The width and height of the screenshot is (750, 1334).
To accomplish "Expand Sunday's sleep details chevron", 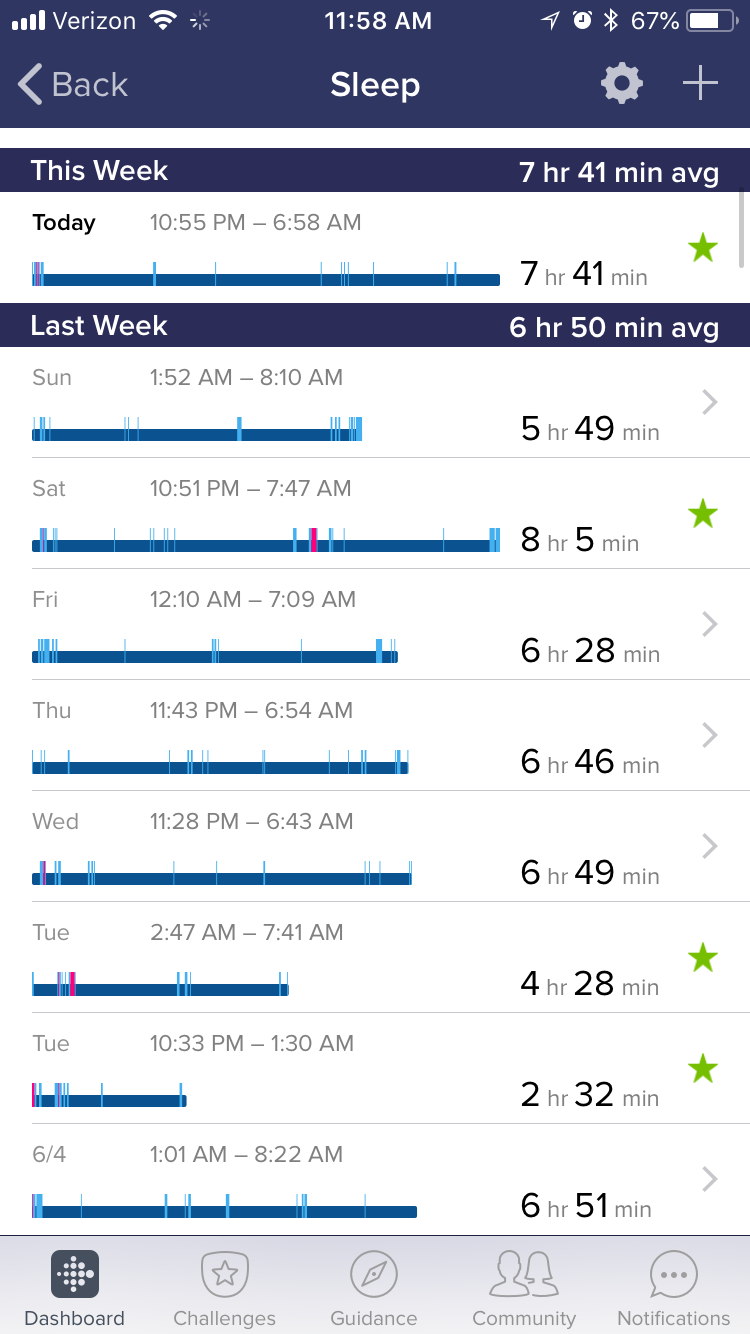I will pos(710,402).
